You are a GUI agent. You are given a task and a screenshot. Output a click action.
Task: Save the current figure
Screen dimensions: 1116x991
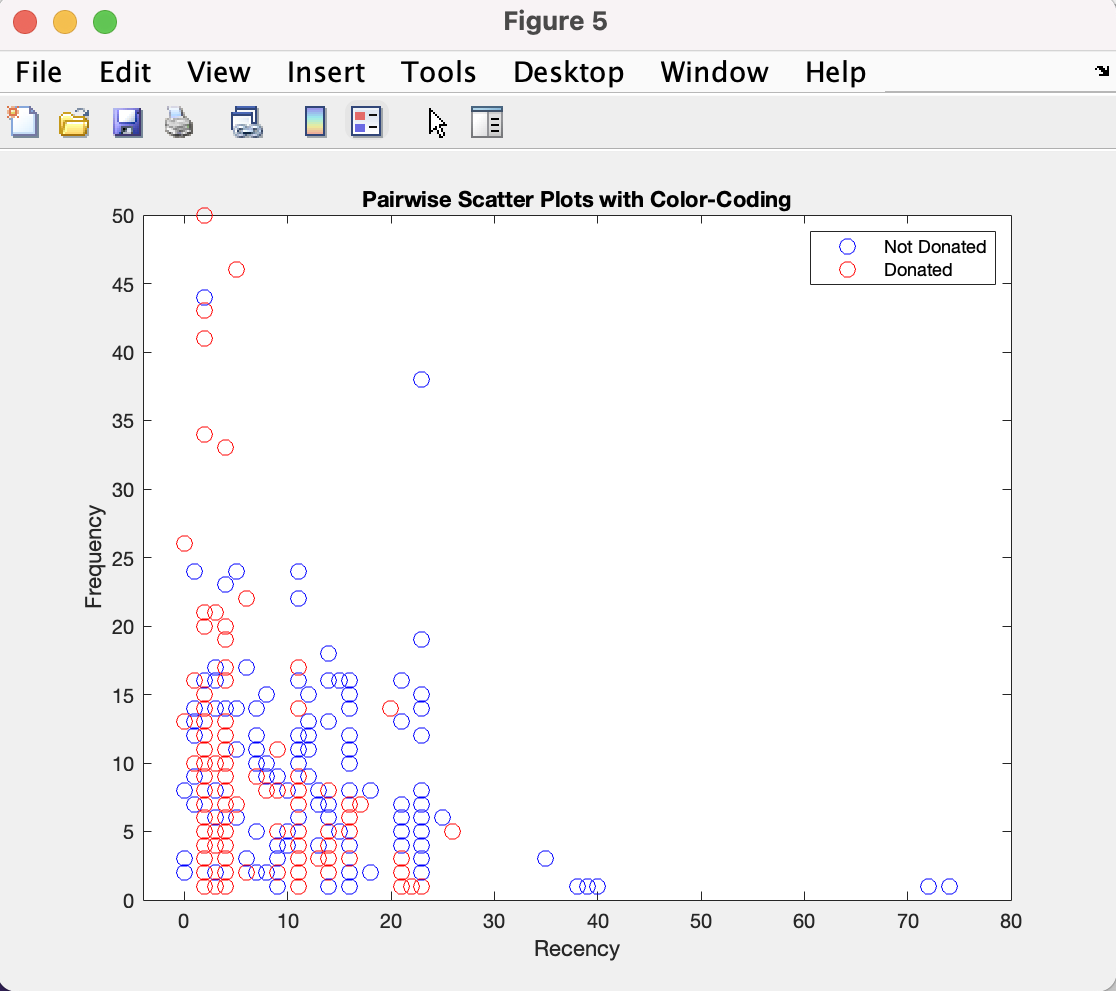(127, 121)
